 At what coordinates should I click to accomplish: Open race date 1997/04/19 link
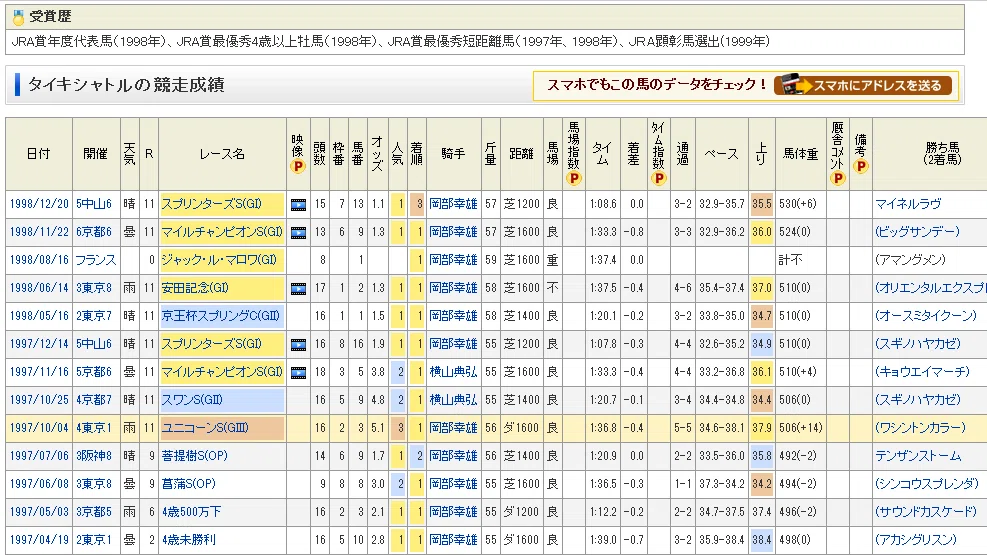39,540
